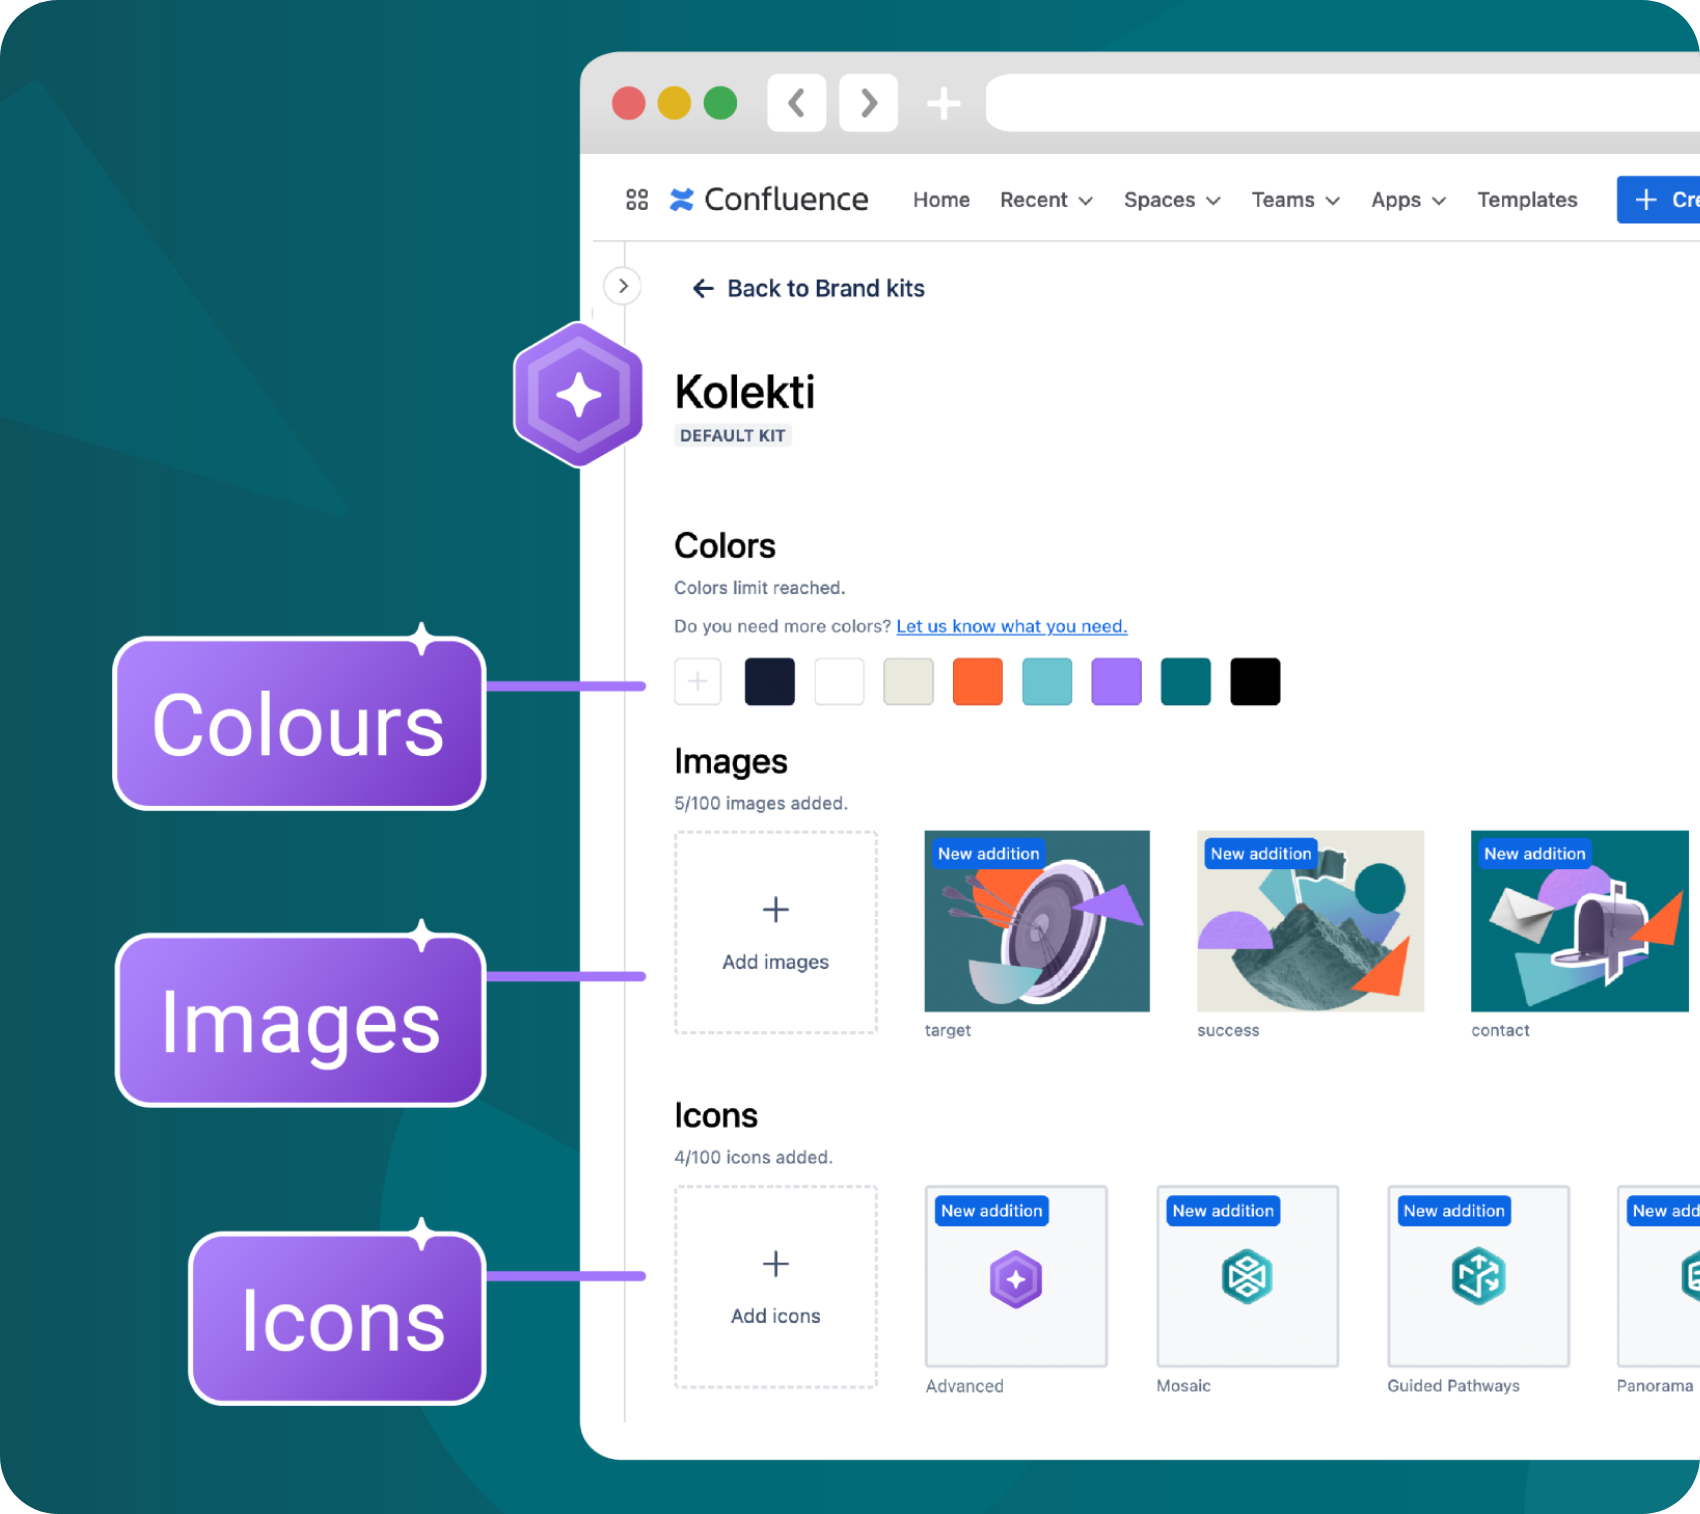The image size is (1700, 1514).
Task: Select the purple color swatch
Action: coord(1116,682)
